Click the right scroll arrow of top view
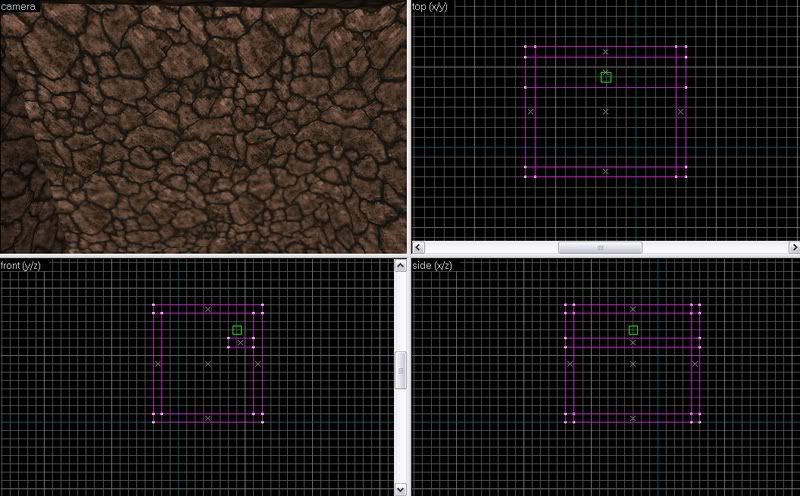Viewport: 800px width, 496px height. click(x=793, y=248)
